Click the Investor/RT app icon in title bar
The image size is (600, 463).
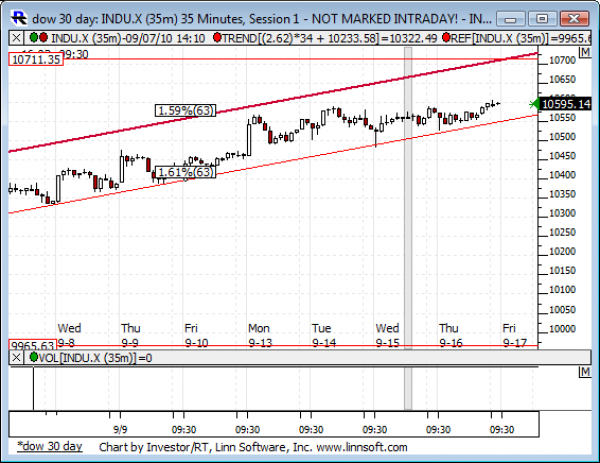pyautogui.click(x=19, y=18)
